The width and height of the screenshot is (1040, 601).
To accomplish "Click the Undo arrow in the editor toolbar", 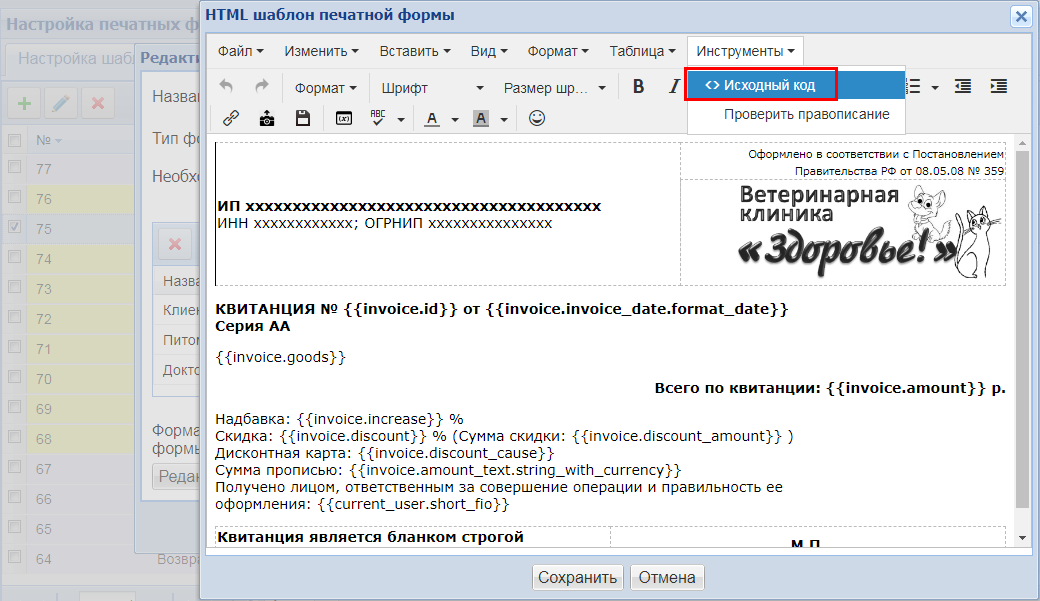I will (x=226, y=87).
